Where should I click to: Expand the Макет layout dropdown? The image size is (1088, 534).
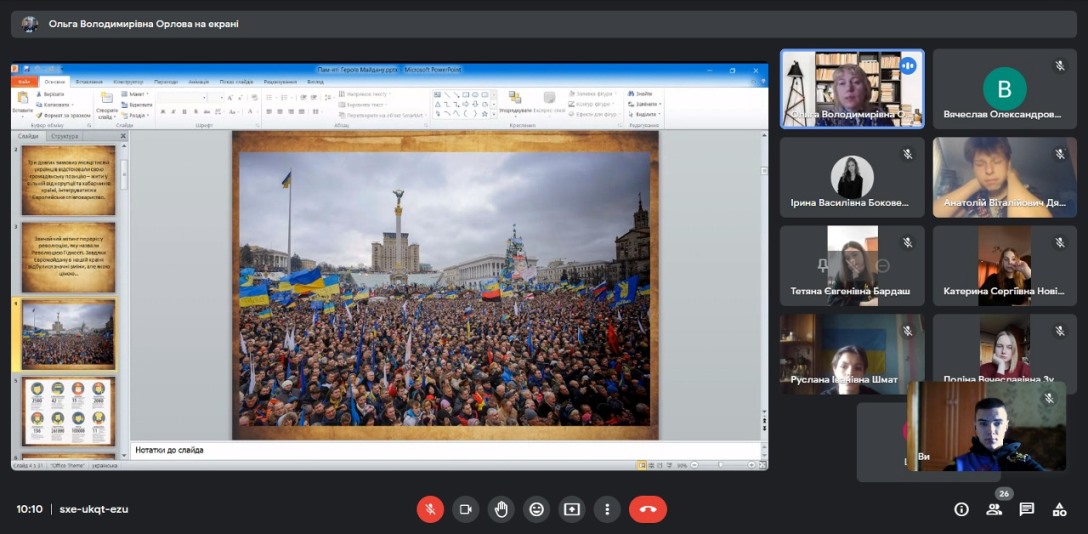point(137,94)
